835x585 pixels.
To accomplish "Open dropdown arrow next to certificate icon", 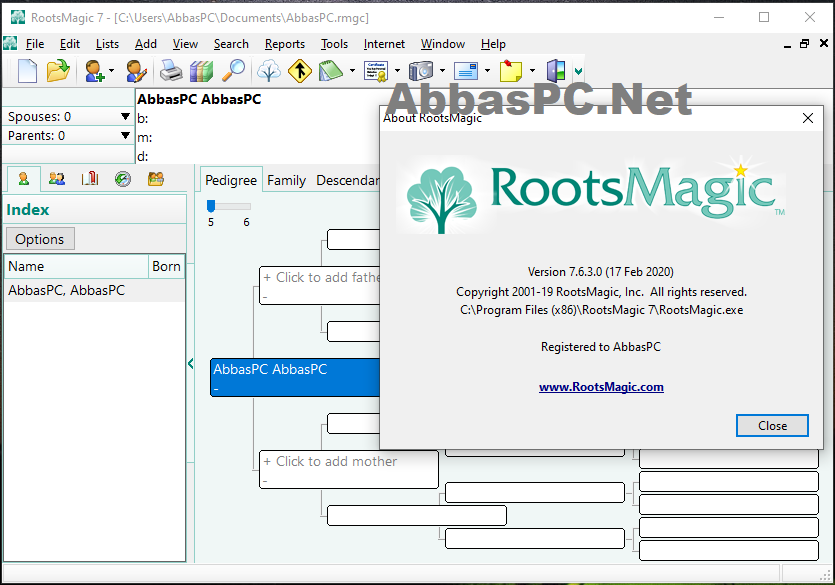I will [x=397, y=70].
